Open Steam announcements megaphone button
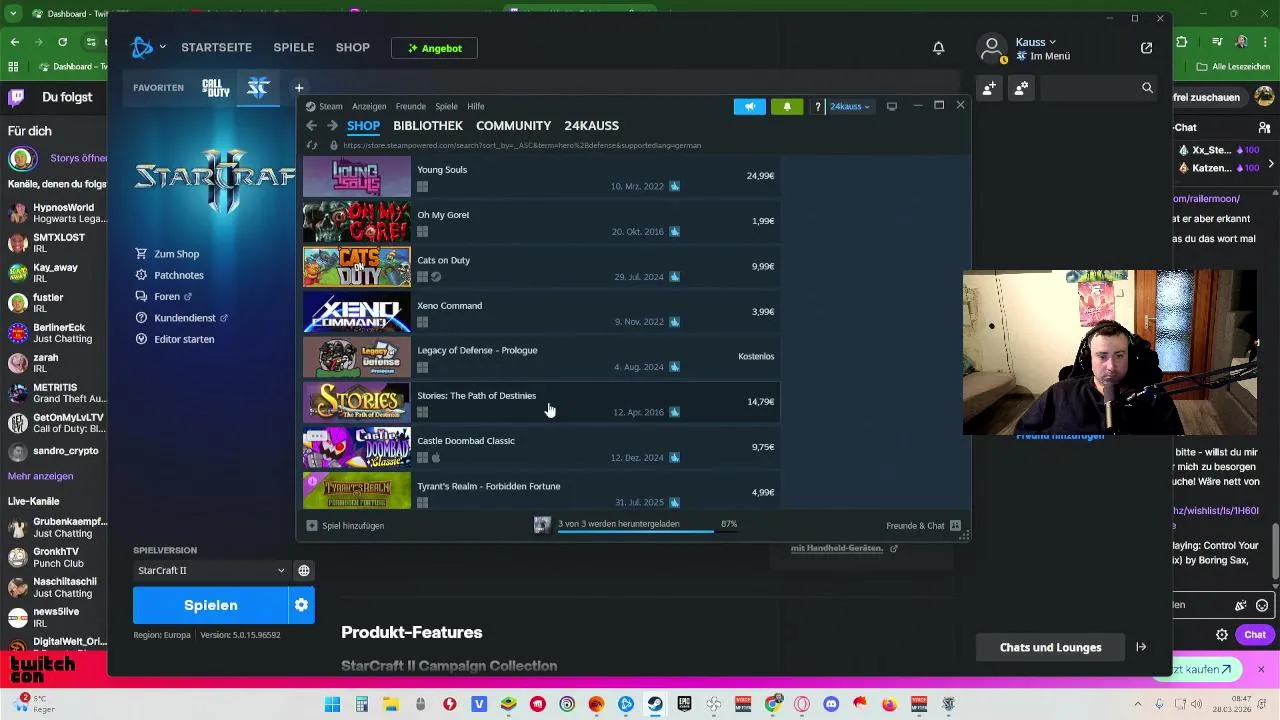The image size is (1280, 720). point(749,106)
